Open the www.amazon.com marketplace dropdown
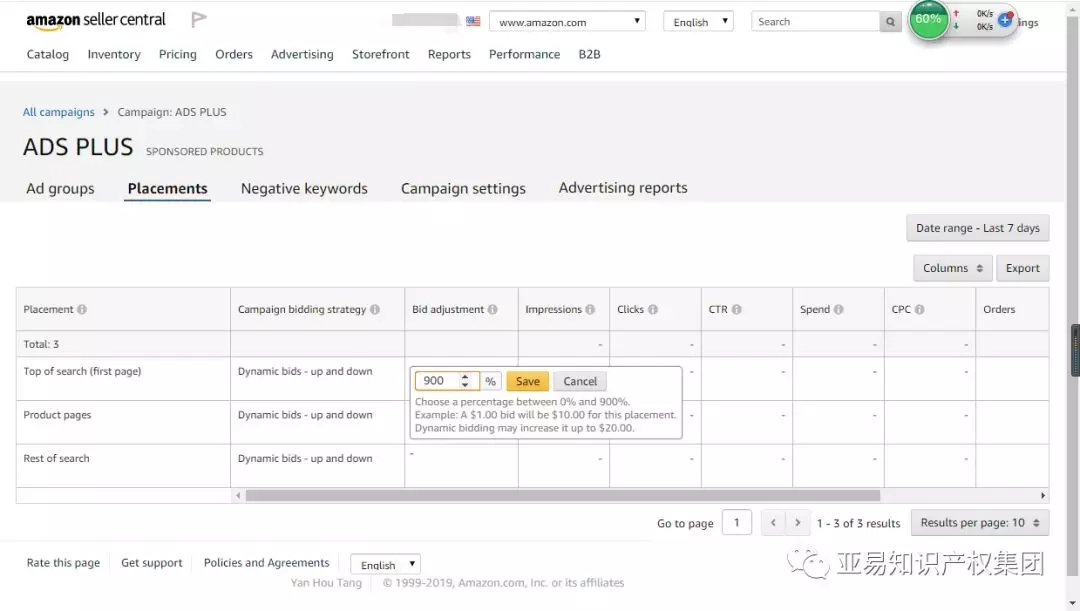The image size is (1080, 611). tap(567, 22)
